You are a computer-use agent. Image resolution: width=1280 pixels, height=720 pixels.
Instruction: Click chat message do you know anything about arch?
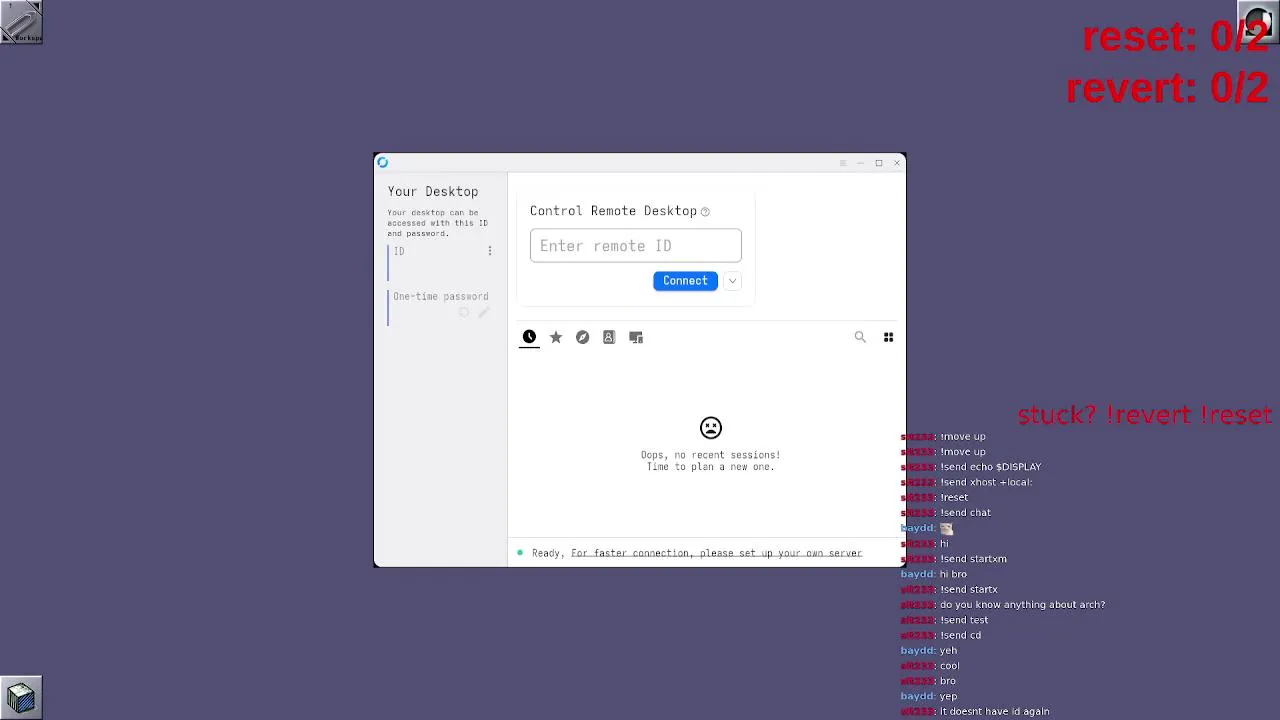1022,605
